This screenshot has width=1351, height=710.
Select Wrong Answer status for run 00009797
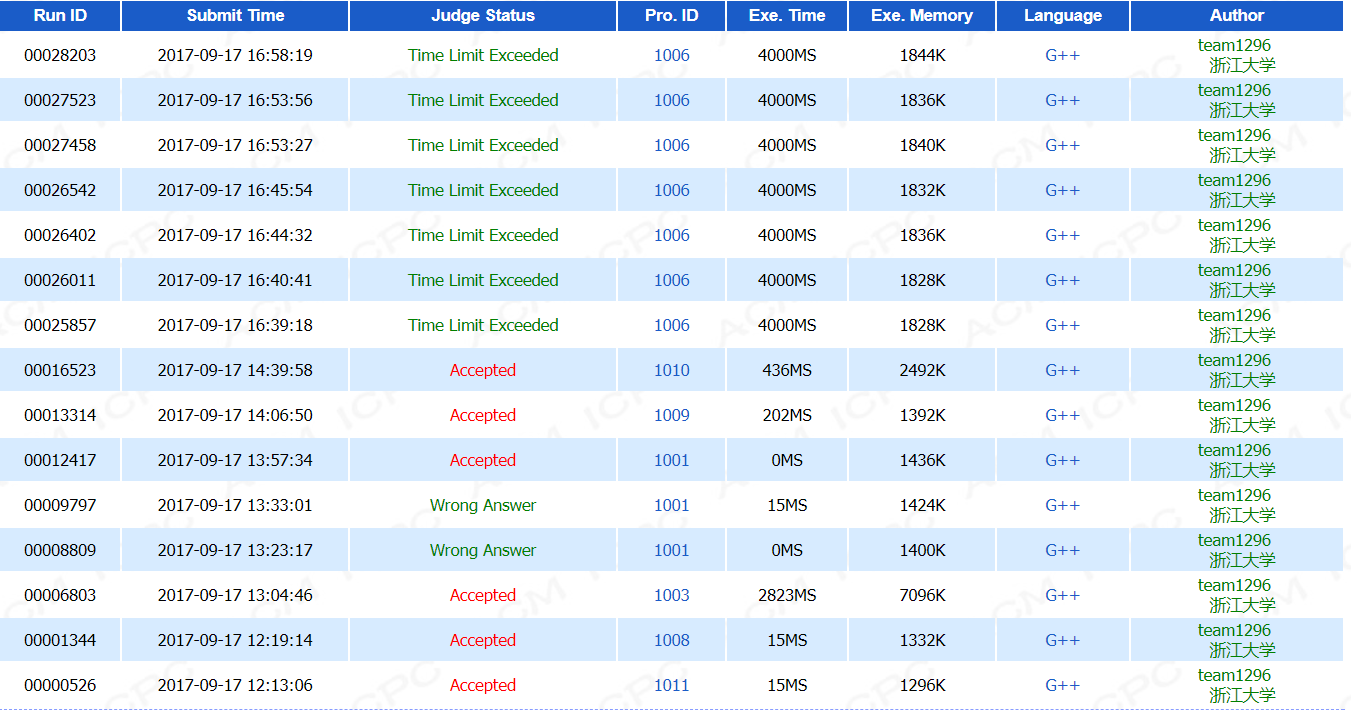(x=482, y=505)
